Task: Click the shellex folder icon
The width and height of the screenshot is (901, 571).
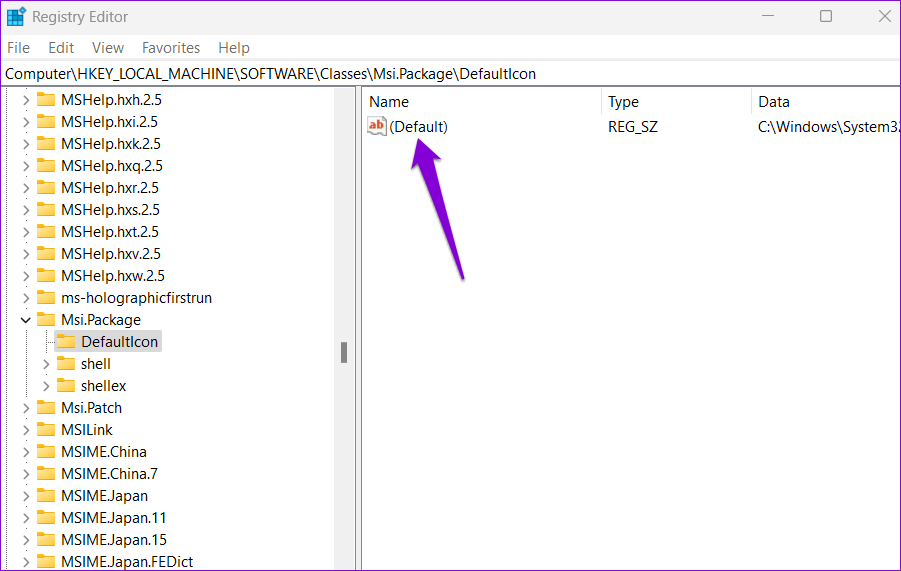Action: (66, 386)
